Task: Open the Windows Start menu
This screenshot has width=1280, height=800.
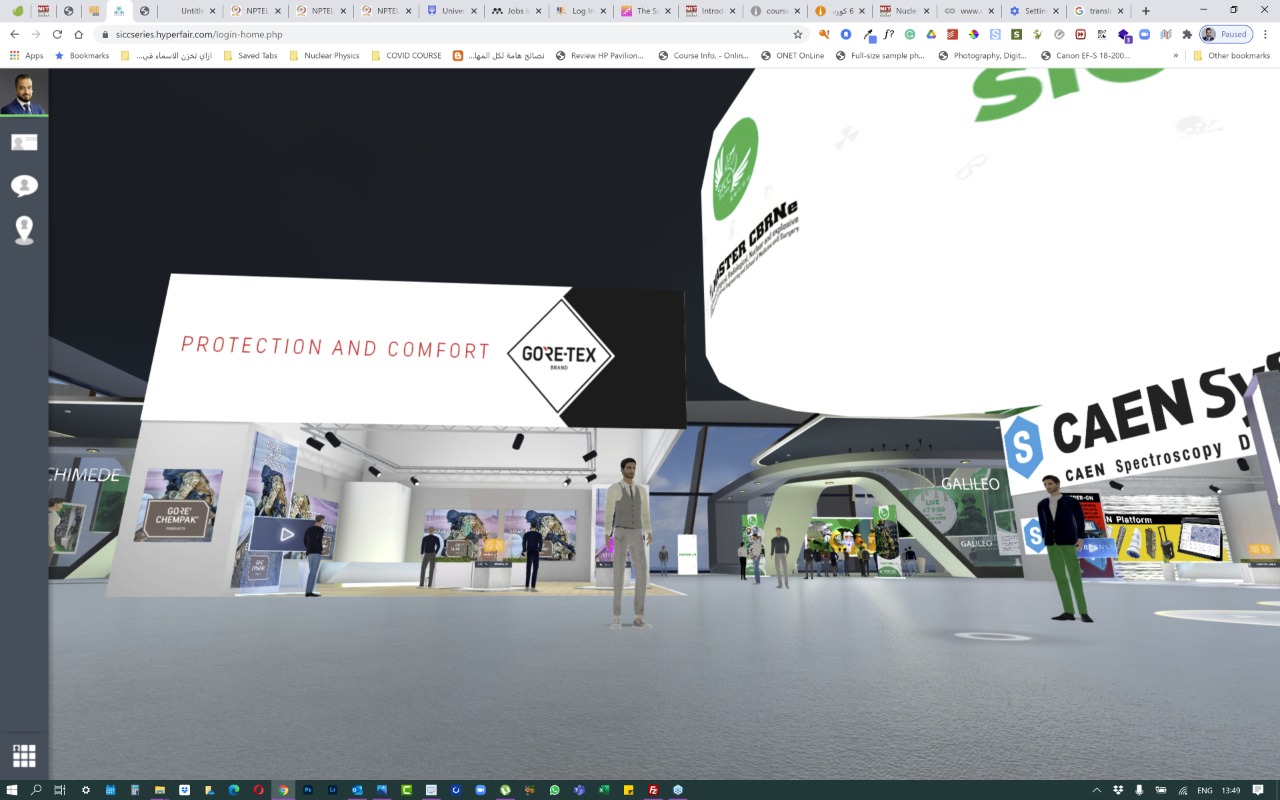Action: point(11,790)
